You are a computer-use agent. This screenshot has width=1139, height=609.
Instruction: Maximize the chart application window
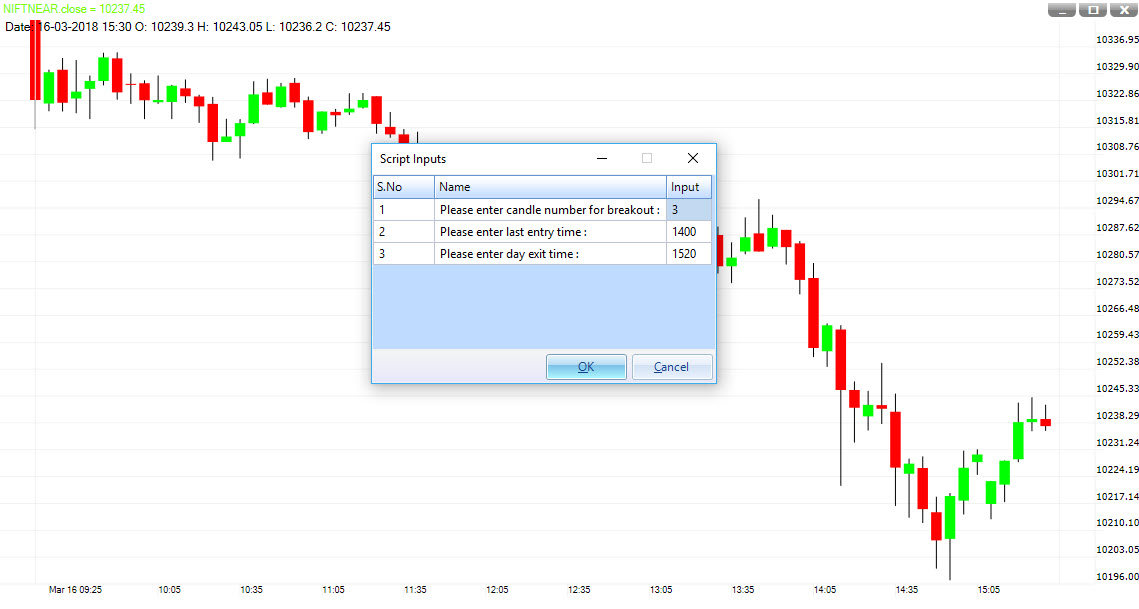(x=1092, y=9)
